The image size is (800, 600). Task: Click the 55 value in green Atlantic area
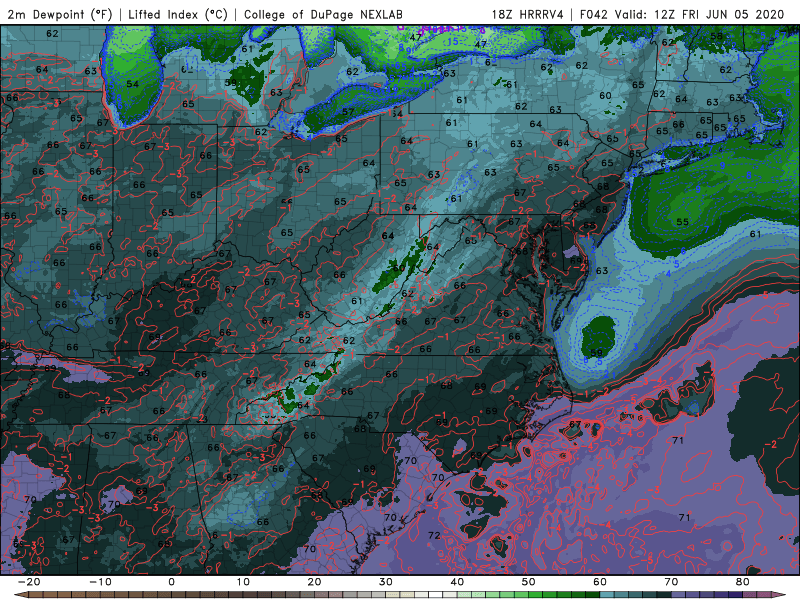683,222
